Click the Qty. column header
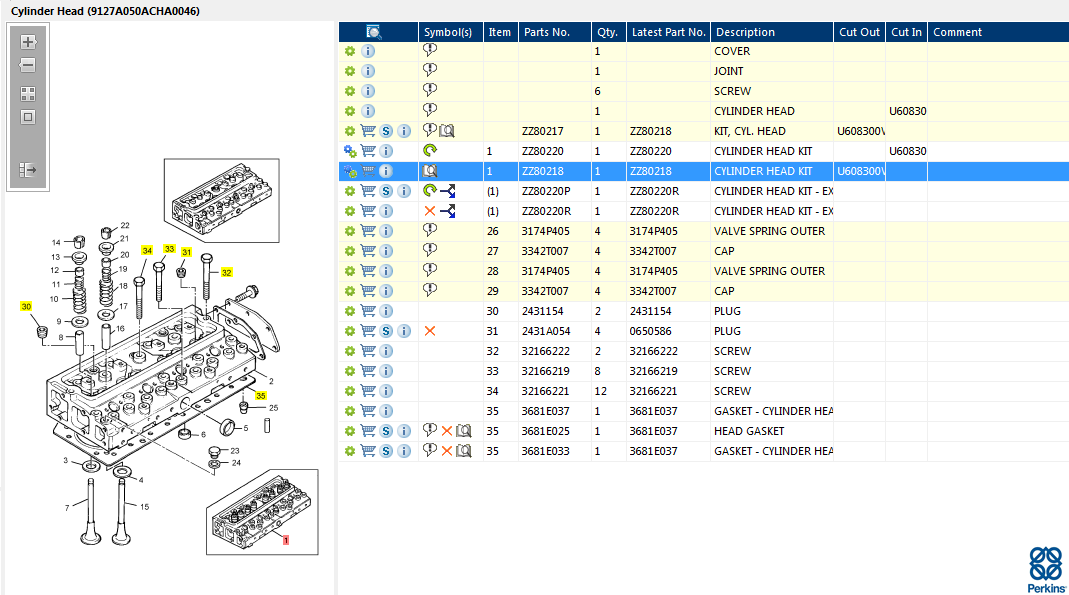Screen dimensions: 1069x595 (x=607, y=32)
